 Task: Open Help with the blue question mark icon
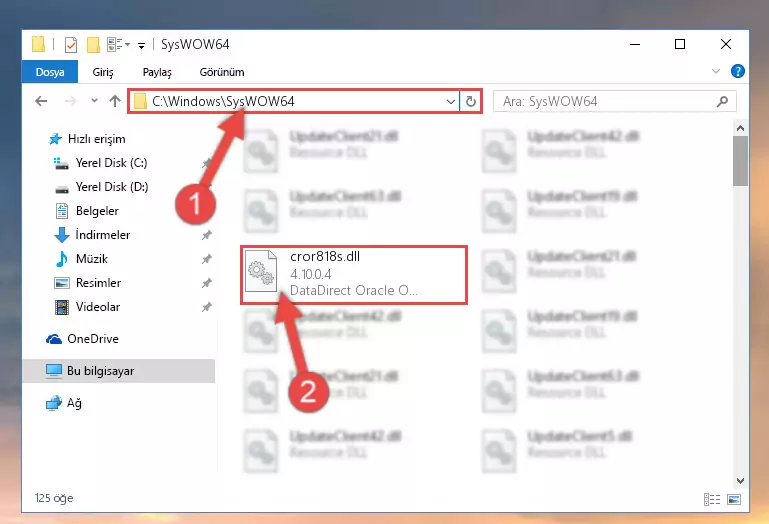pyautogui.click(x=738, y=72)
